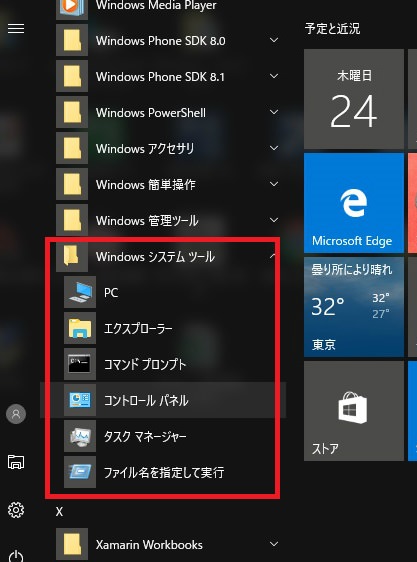Jump via the X letter header
Viewport: 417px width, 562px height.
coord(59,511)
